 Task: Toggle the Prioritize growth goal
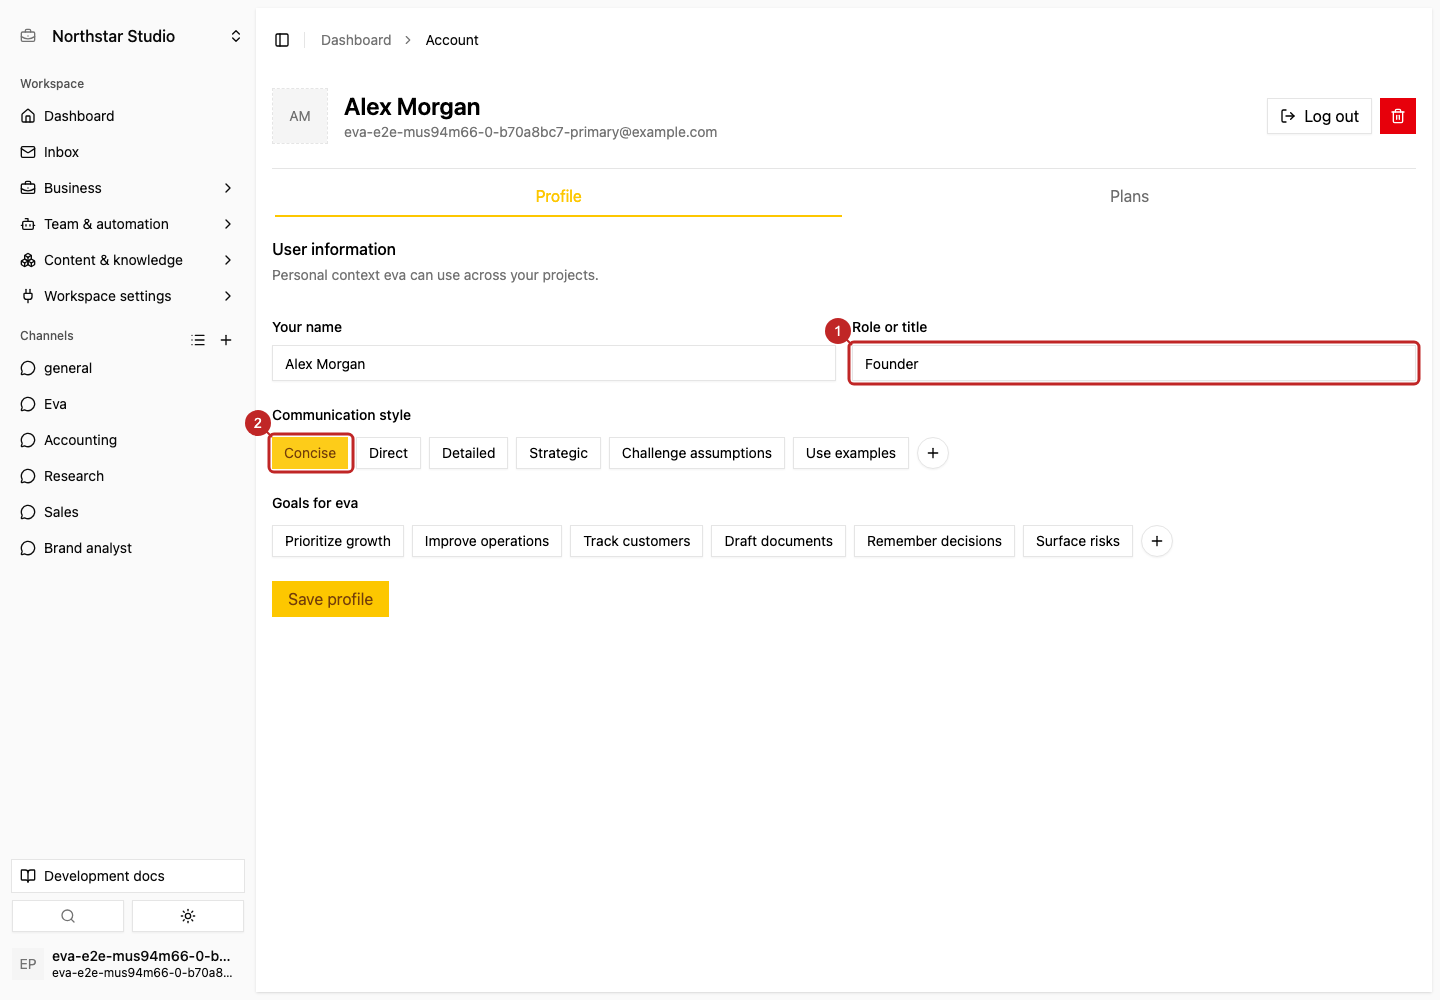[x=338, y=541]
